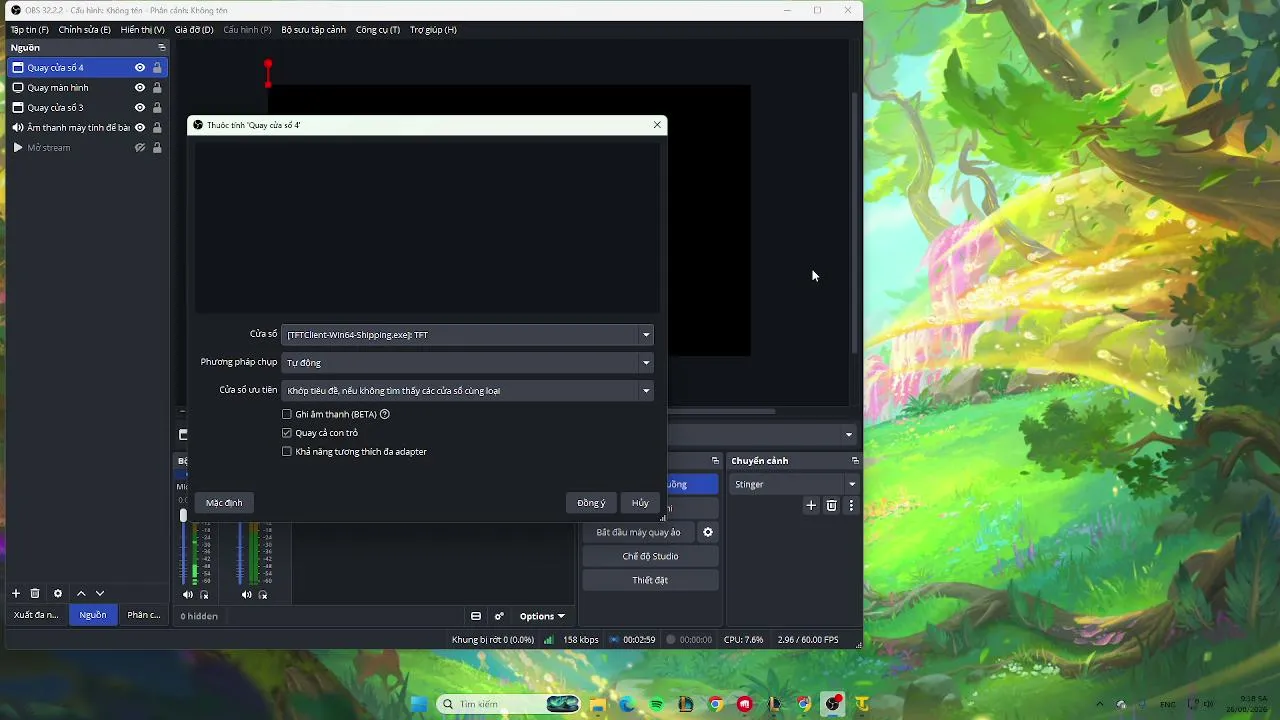Open the 'Chỉnh sửa (E)' menu

(85, 30)
